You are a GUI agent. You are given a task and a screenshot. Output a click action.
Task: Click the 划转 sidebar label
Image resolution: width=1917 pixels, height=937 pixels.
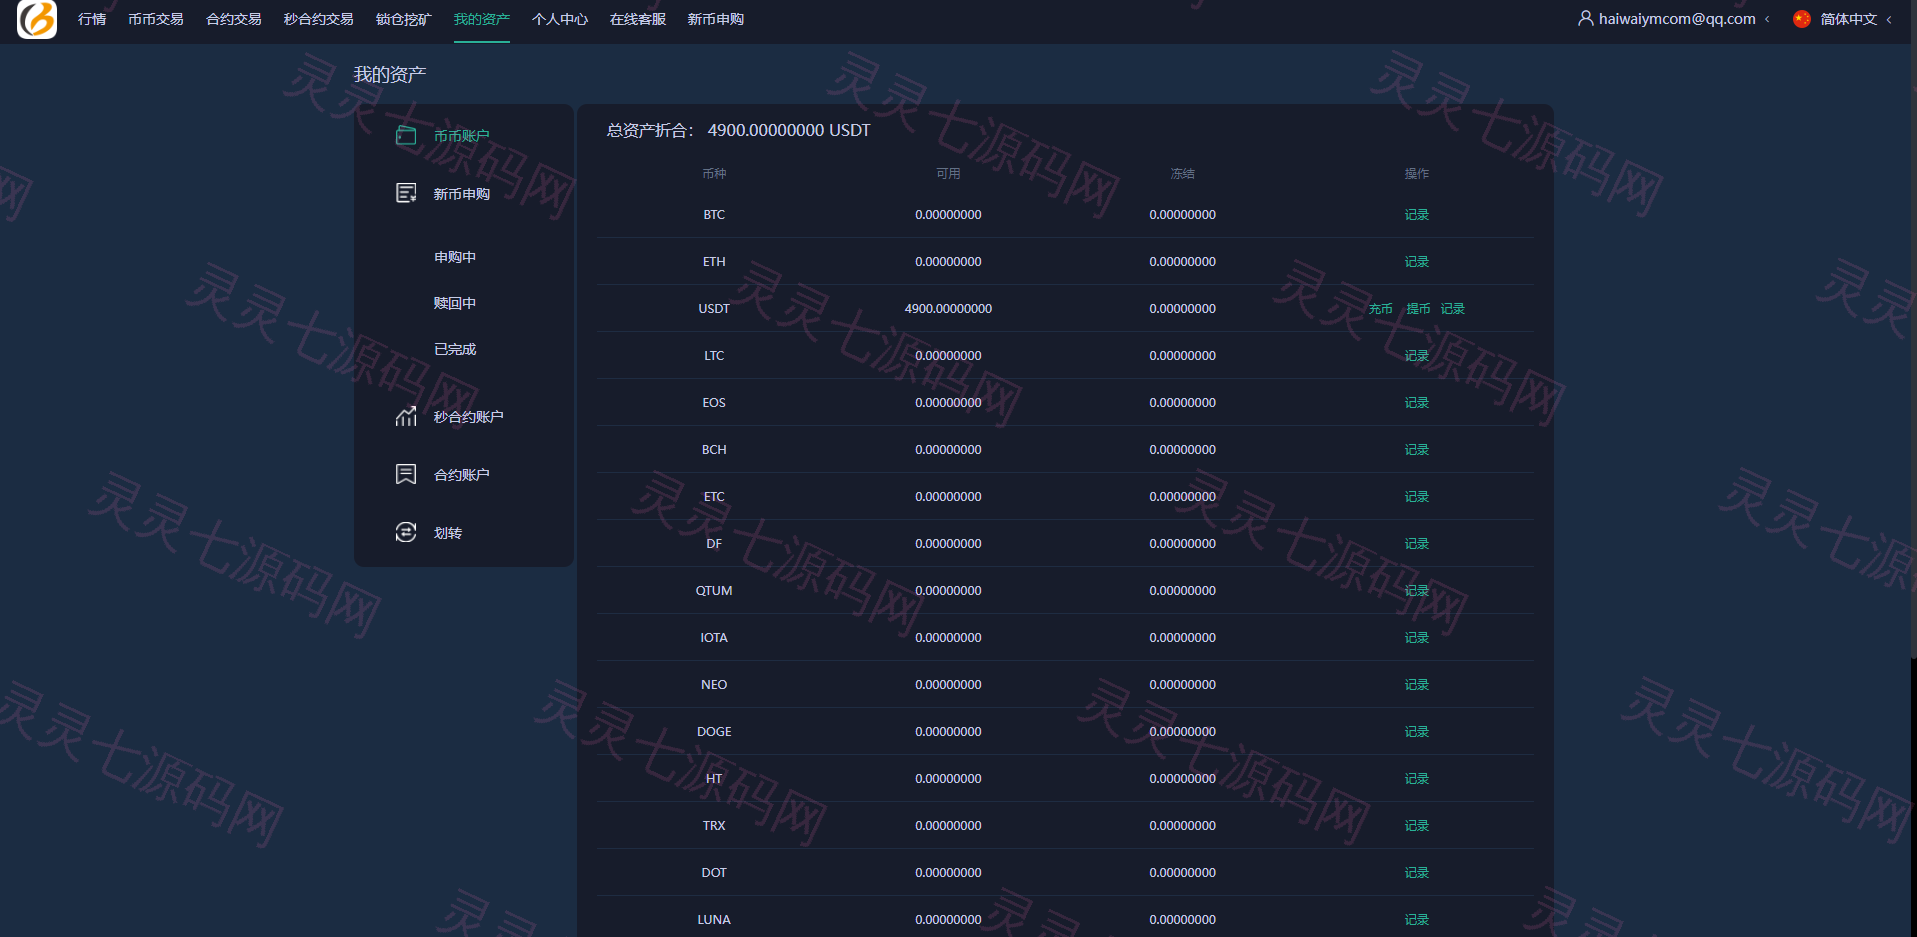pos(448,533)
